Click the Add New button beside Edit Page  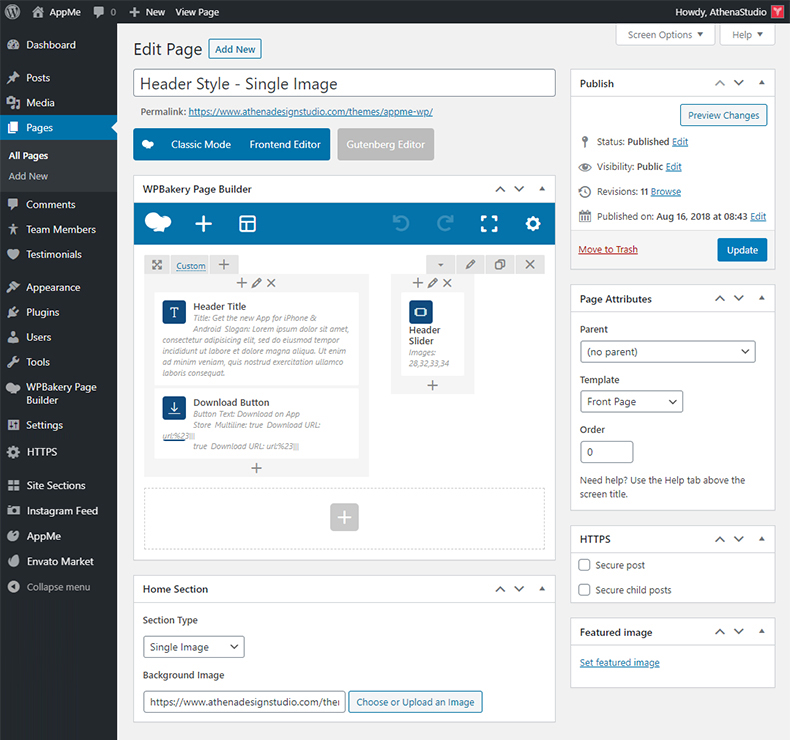235,49
